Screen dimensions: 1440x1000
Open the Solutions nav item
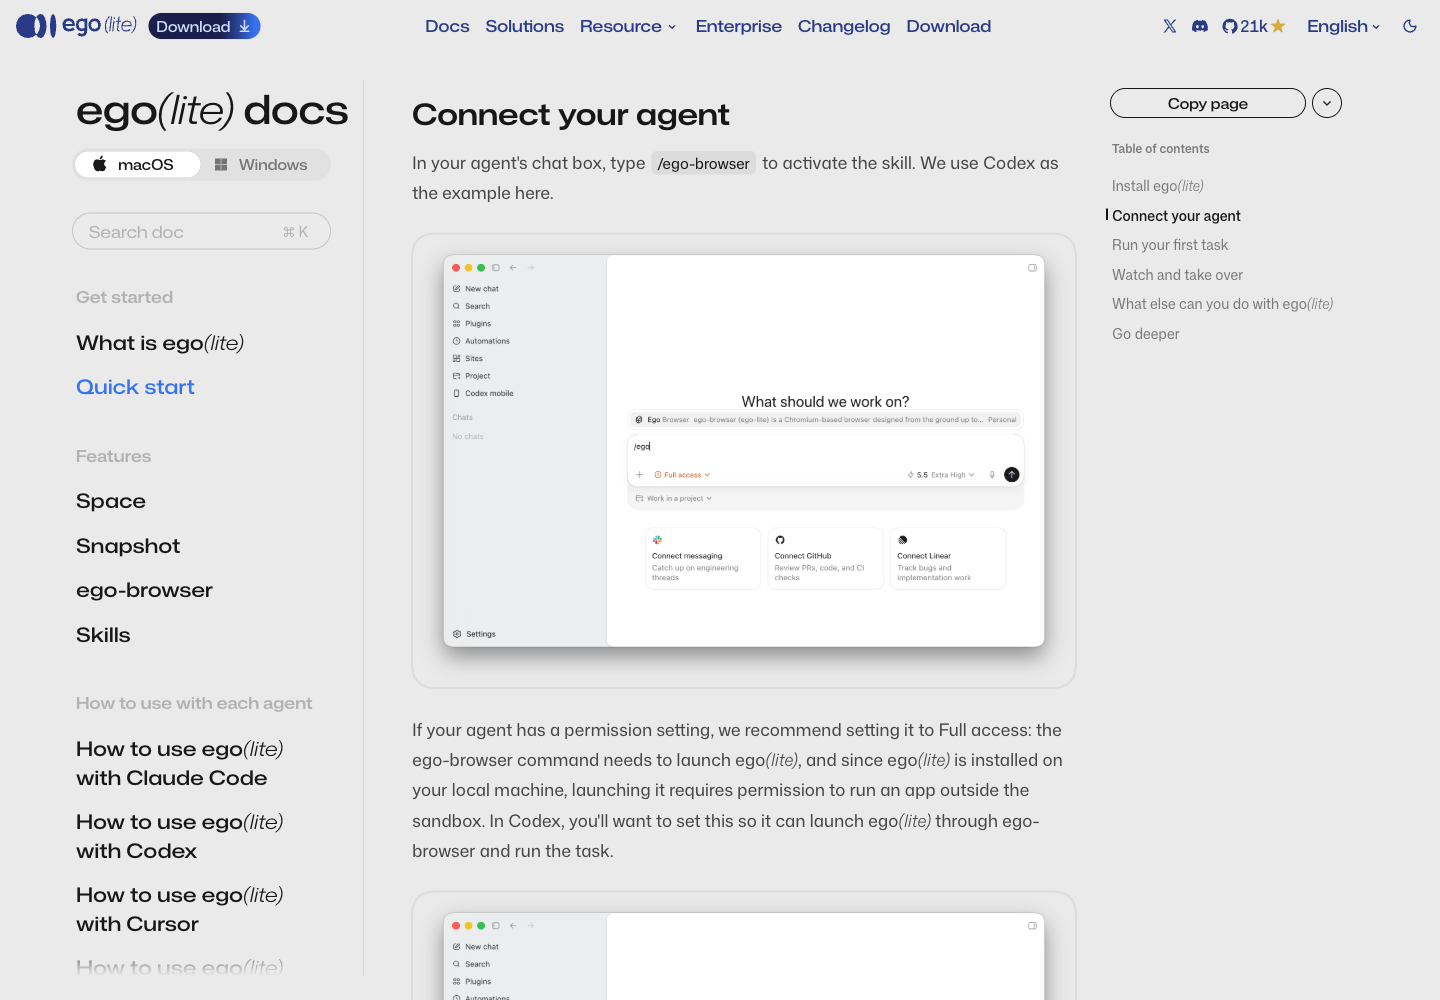point(525,26)
